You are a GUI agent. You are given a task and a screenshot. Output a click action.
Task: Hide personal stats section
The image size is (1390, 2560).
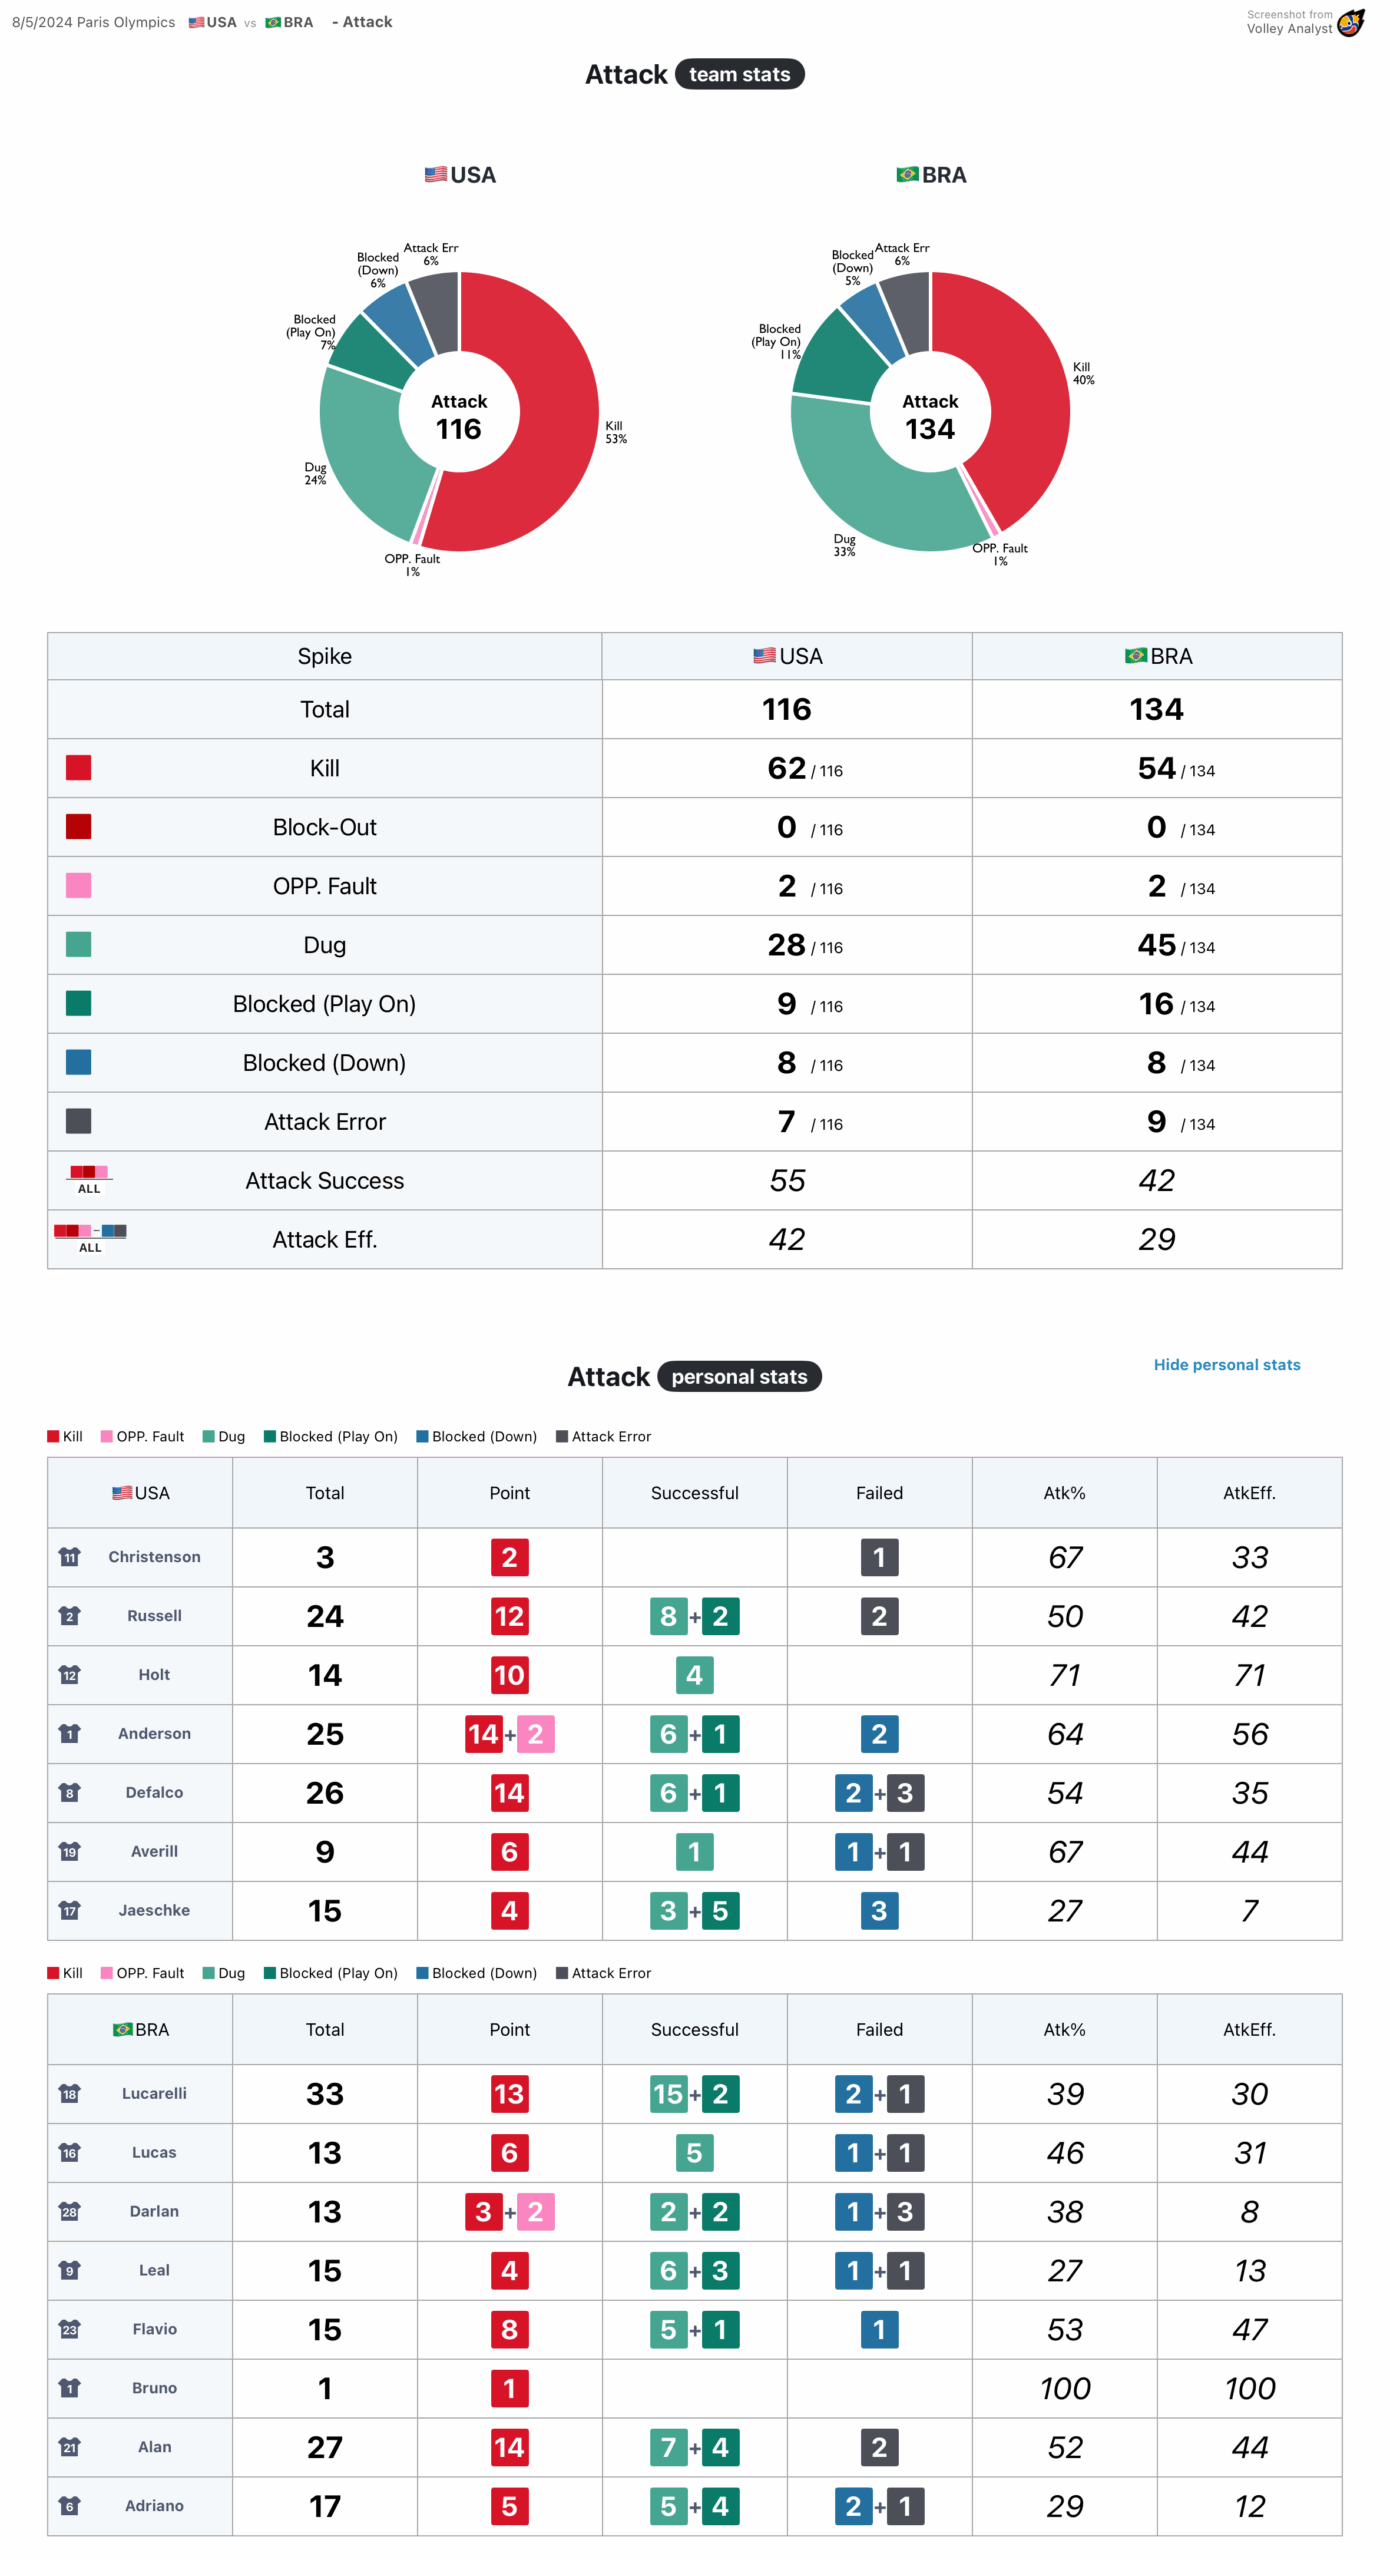tap(1226, 1365)
